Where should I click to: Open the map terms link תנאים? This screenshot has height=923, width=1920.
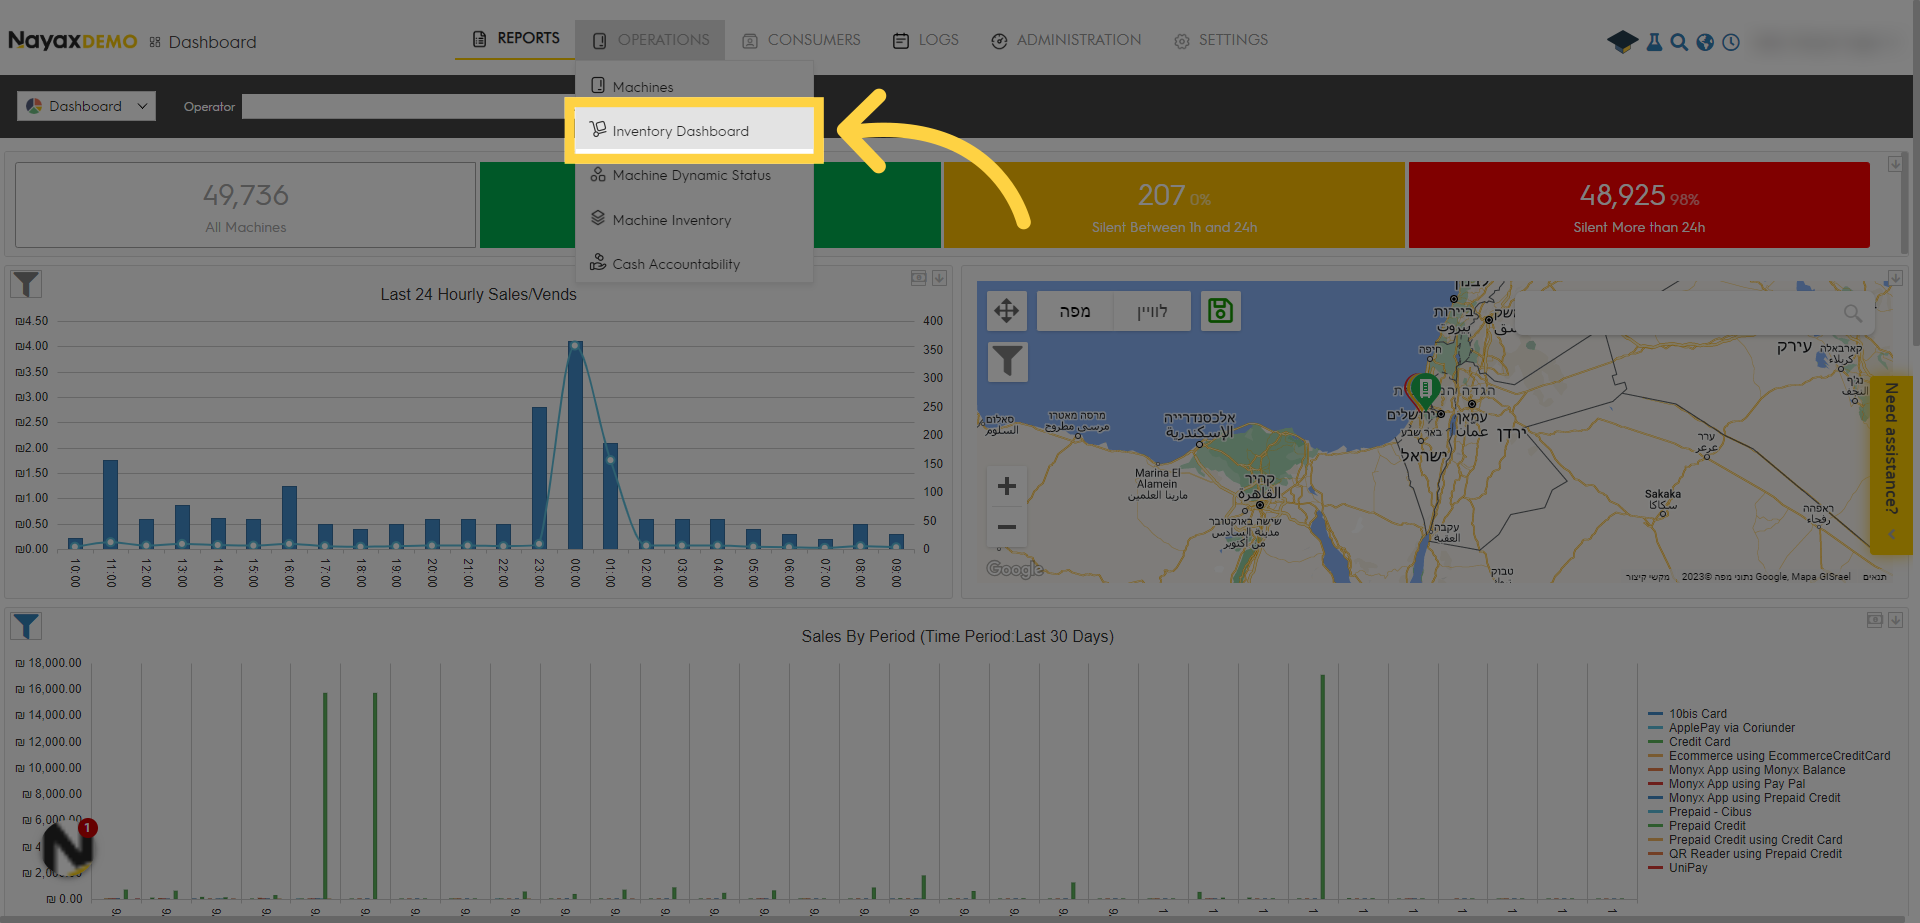click(1875, 577)
